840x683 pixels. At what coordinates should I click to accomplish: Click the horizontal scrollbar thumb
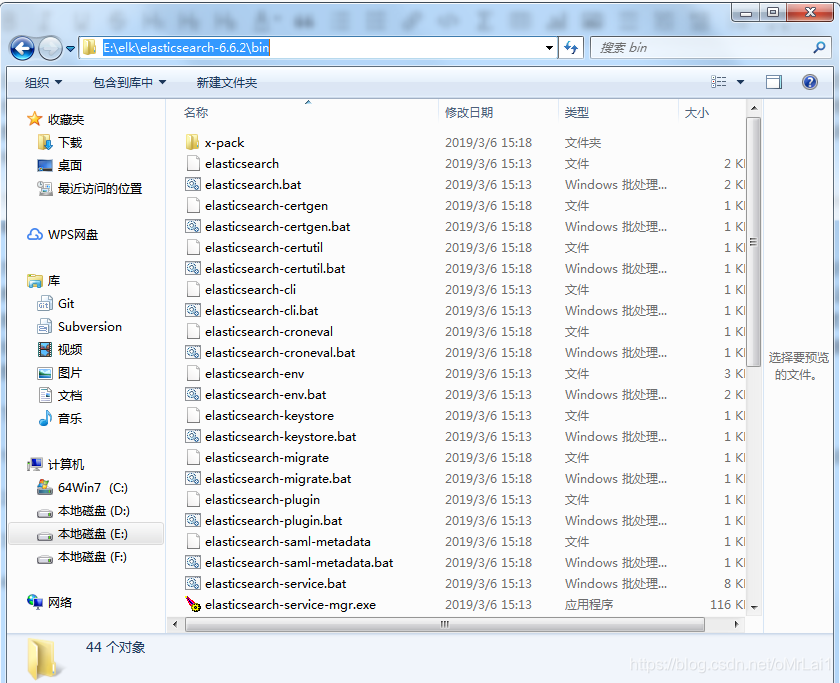(445, 624)
